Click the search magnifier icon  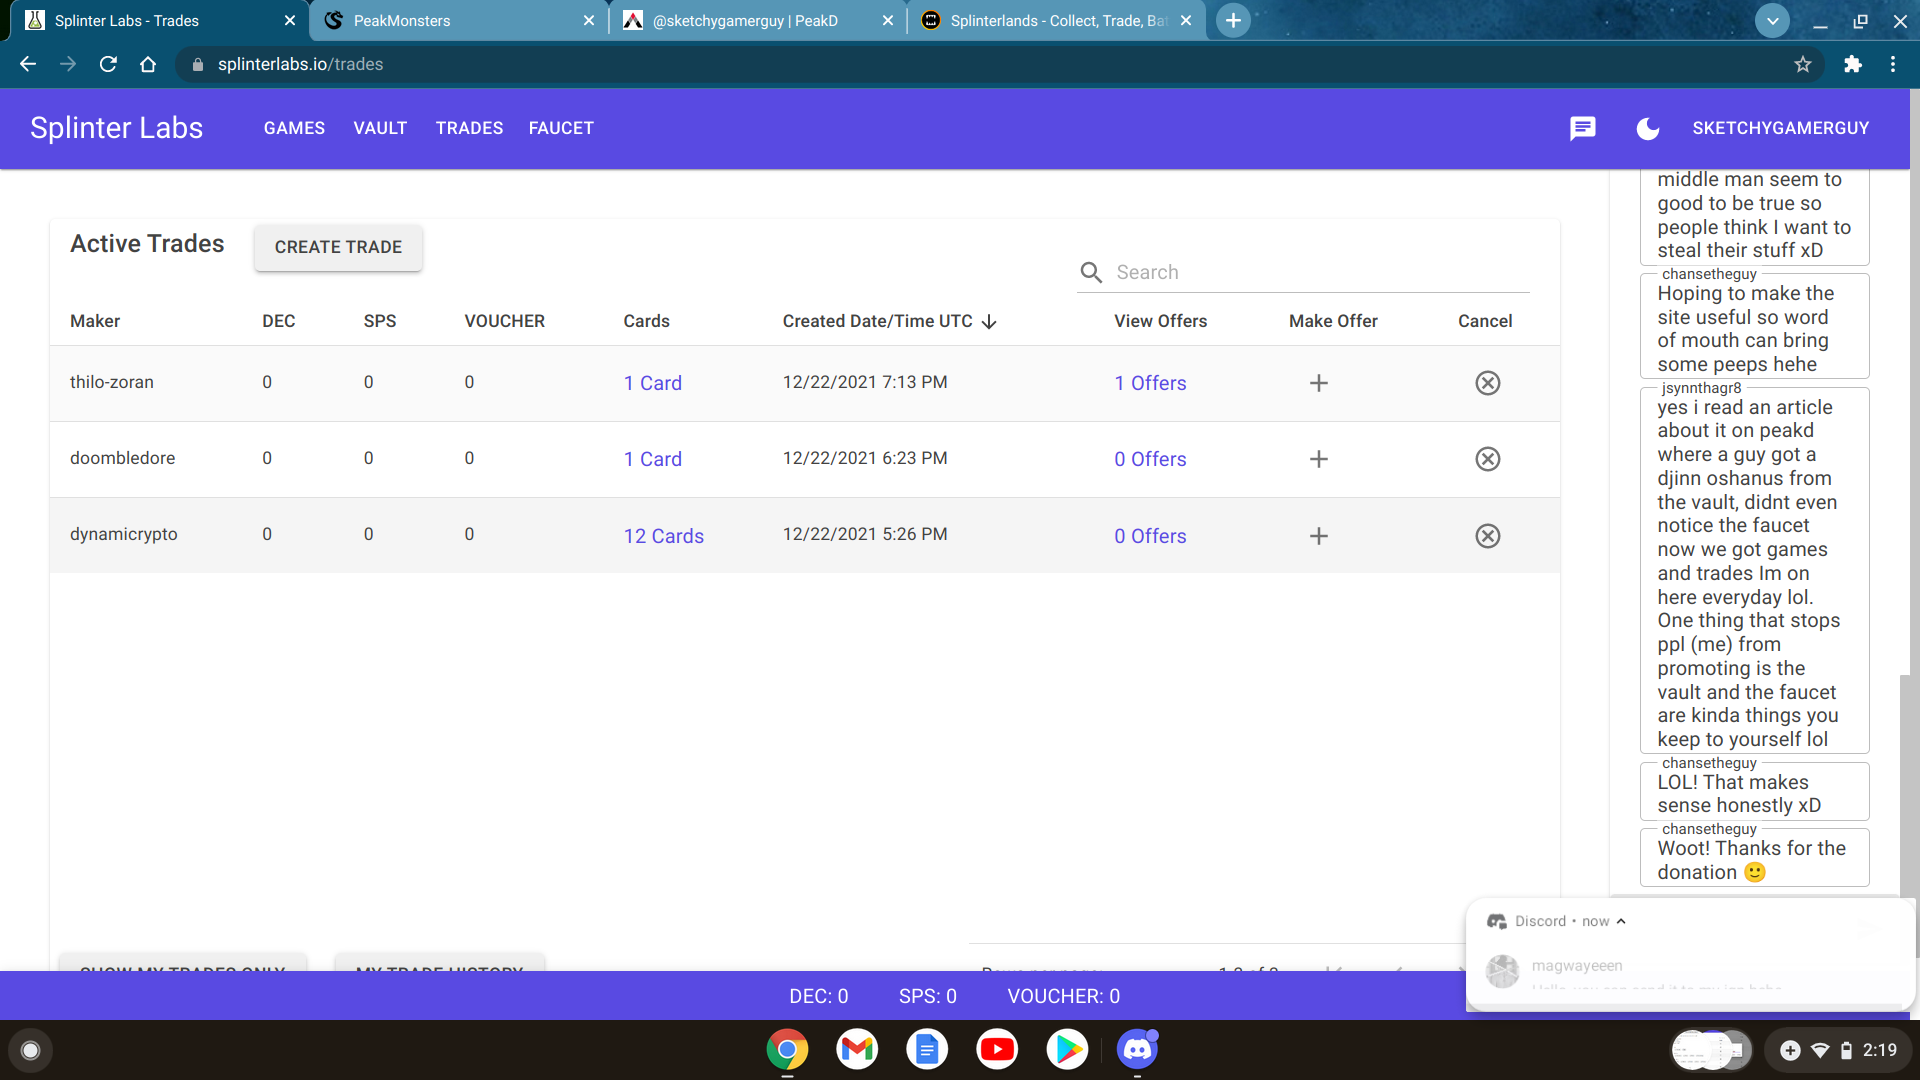(1091, 272)
